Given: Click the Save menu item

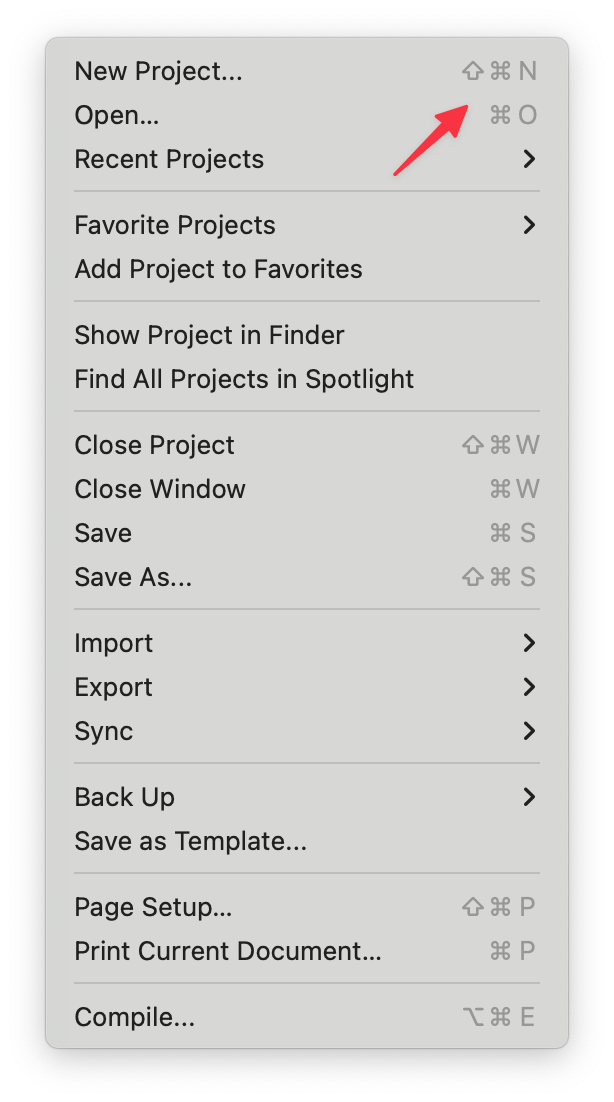Looking at the screenshot, I should (x=103, y=533).
